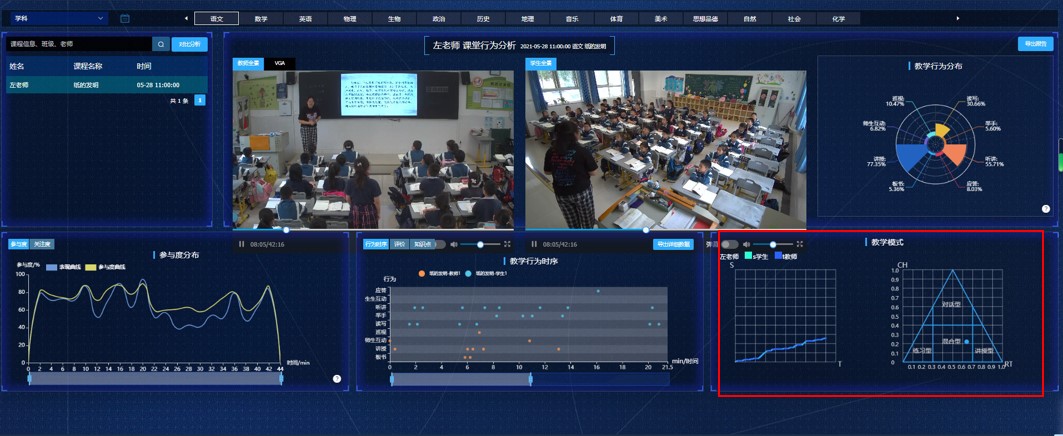Click help icon in 参与度分布 panel

337,379
